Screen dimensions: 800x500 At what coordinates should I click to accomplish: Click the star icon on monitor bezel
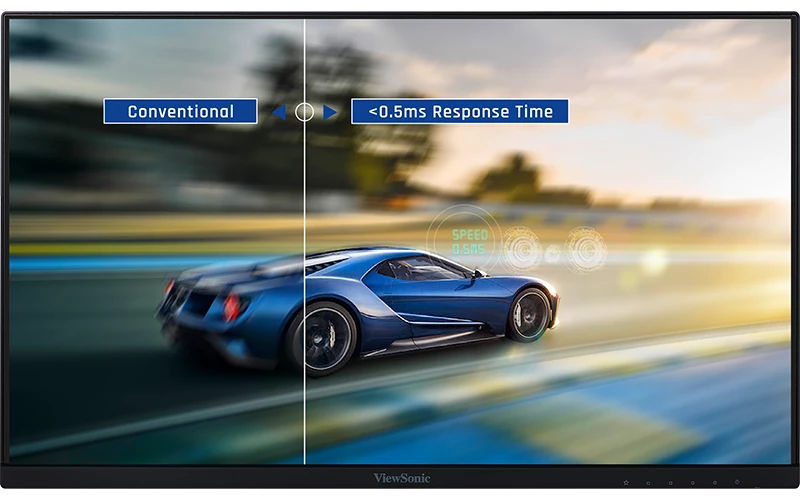(626, 482)
